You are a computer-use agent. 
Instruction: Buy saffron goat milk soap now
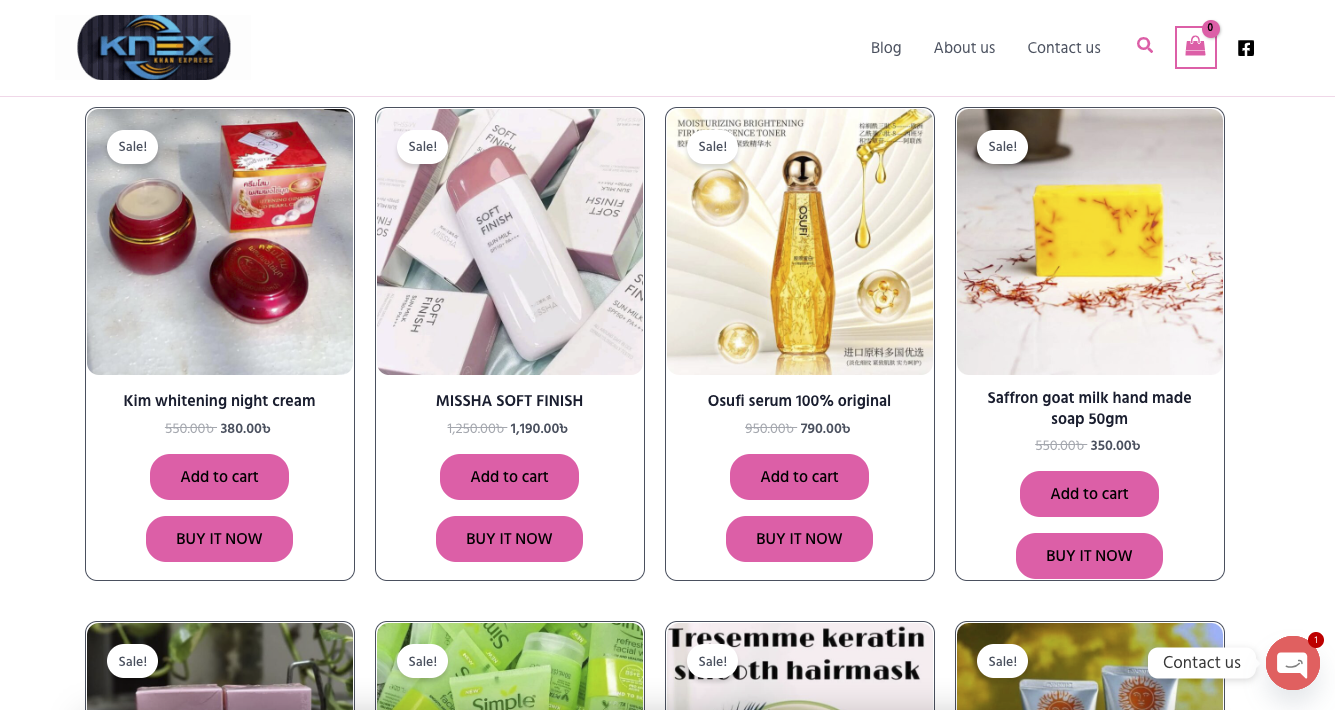click(1089, 556)
